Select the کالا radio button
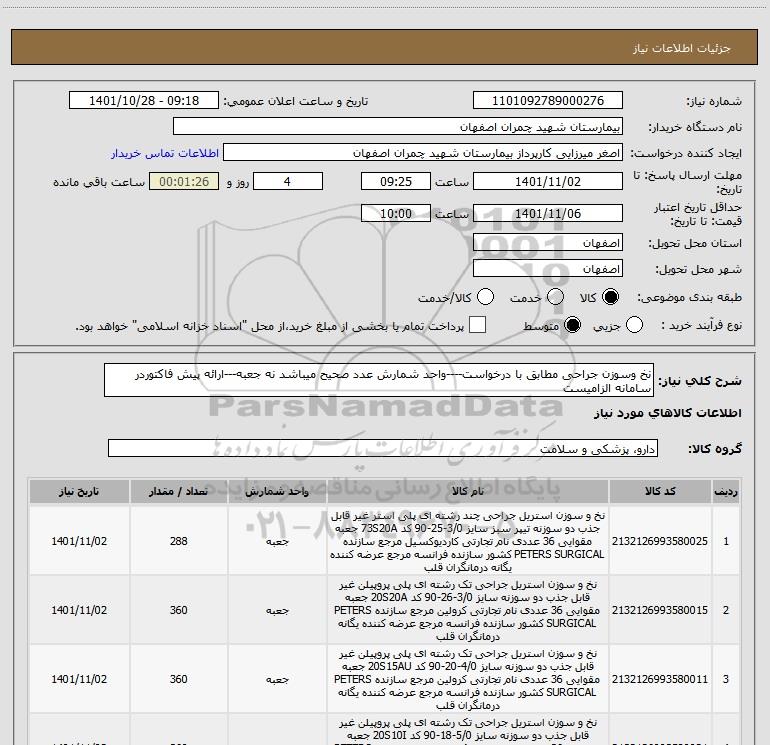770x745 pixels. [610, 297]
